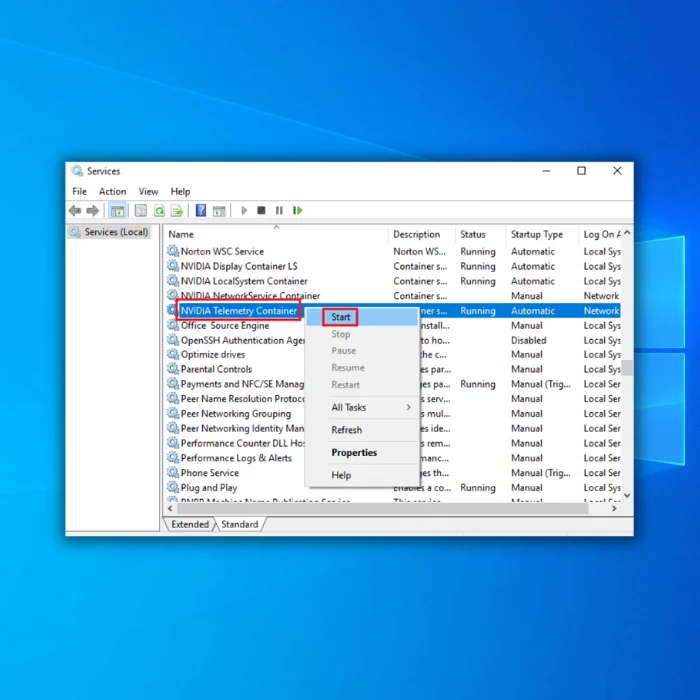Click the Properties sheet toolbar icon
Image resolution: width=700 pixels, height=700 pixels.
click(141, 210)
